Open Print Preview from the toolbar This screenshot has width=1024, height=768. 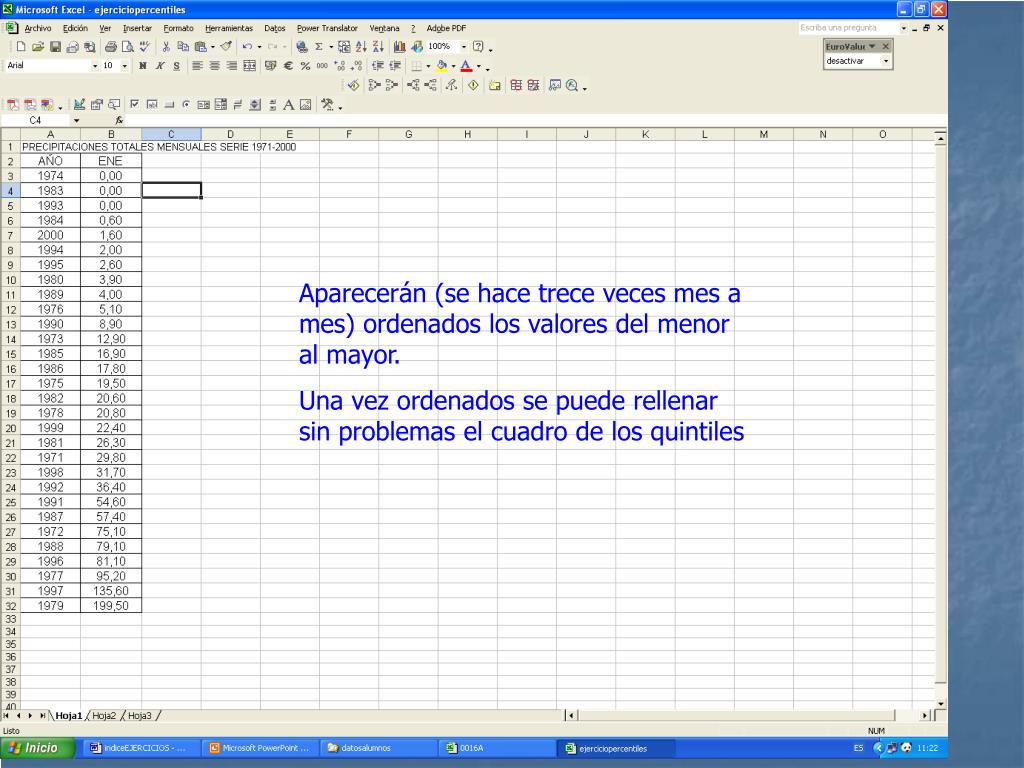[x=127, y=46]
